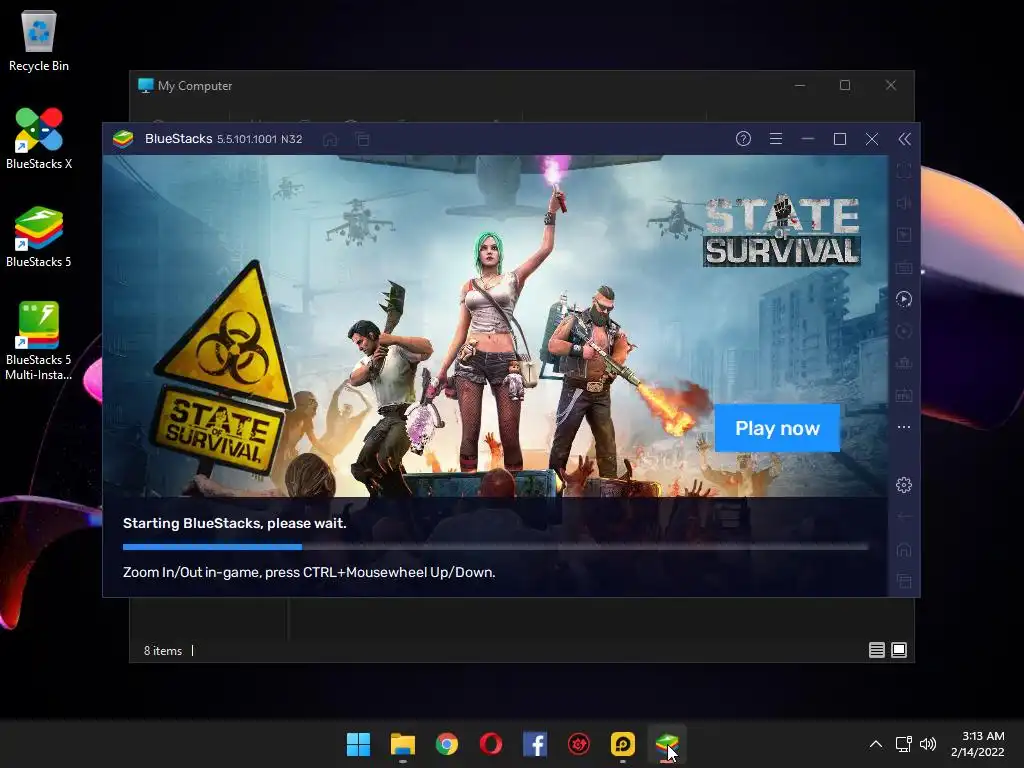Open the Windows Start menu
The height and width of the screenshot is (768, 1024).
(x=358, y=744)
